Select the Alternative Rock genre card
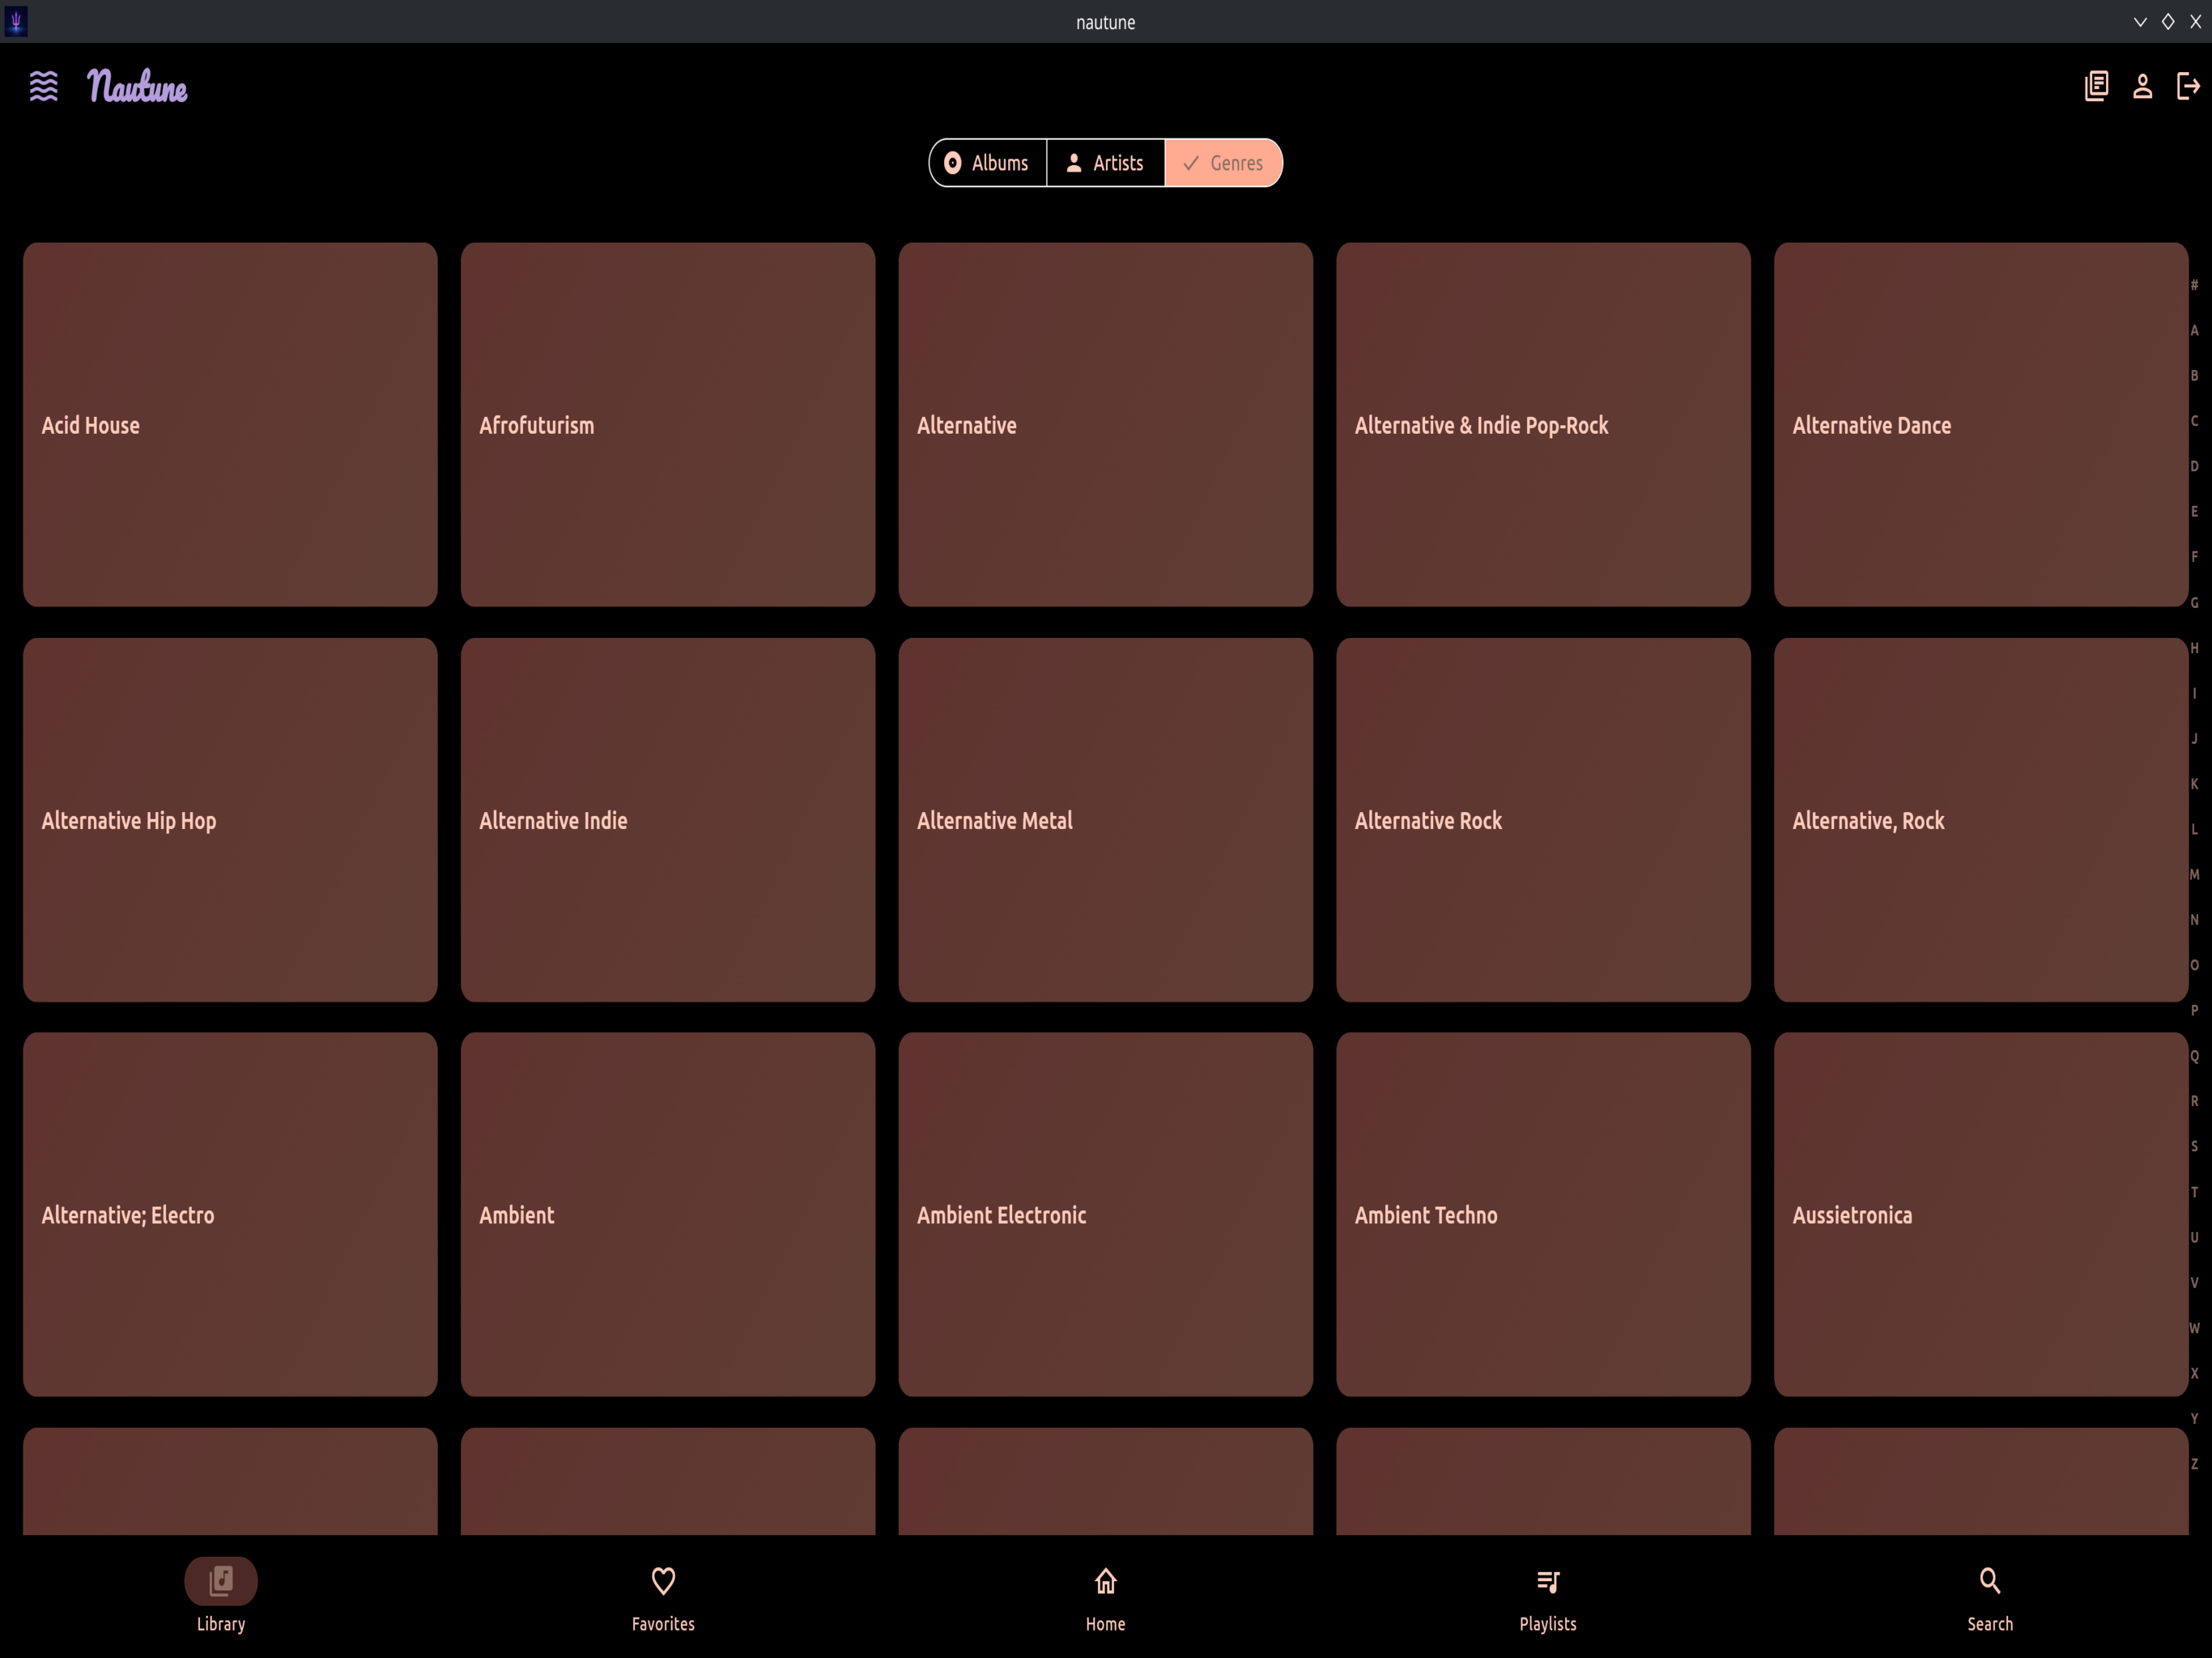2212x1658 pixels. click(1543, 820)
